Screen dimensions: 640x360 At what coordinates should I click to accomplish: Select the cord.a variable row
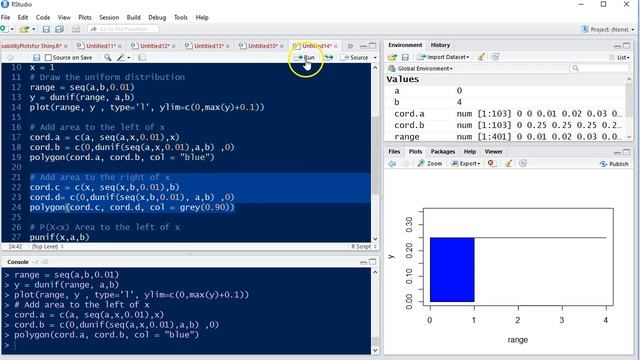505,114
